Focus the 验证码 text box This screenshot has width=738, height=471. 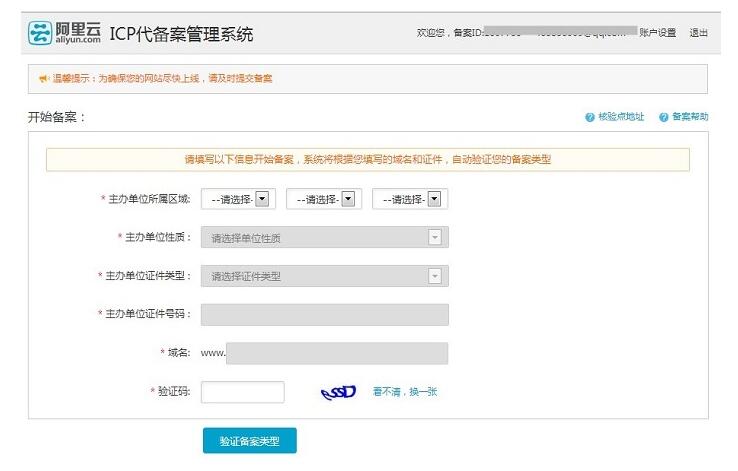(x=242, y=392)
